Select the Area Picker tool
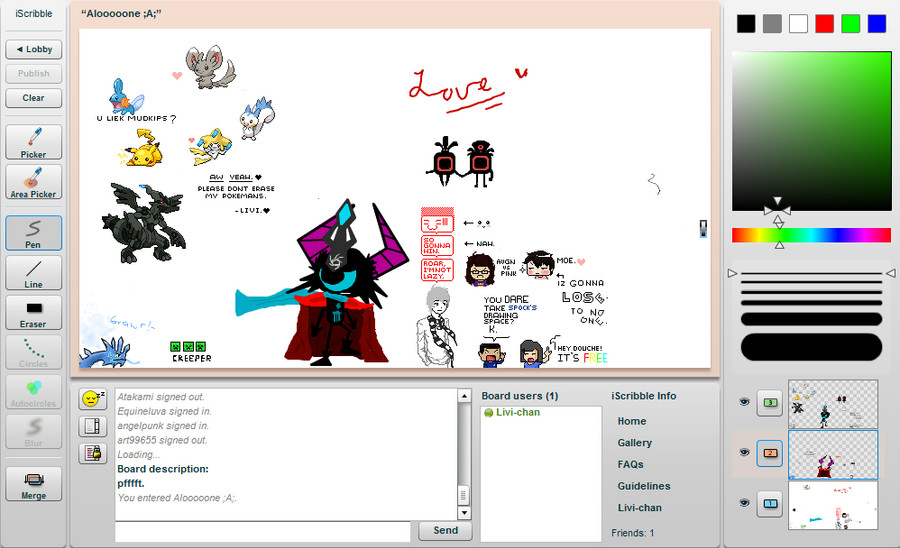Image resolution: width=900 pixels, height=548 pixels. point(33,182)
